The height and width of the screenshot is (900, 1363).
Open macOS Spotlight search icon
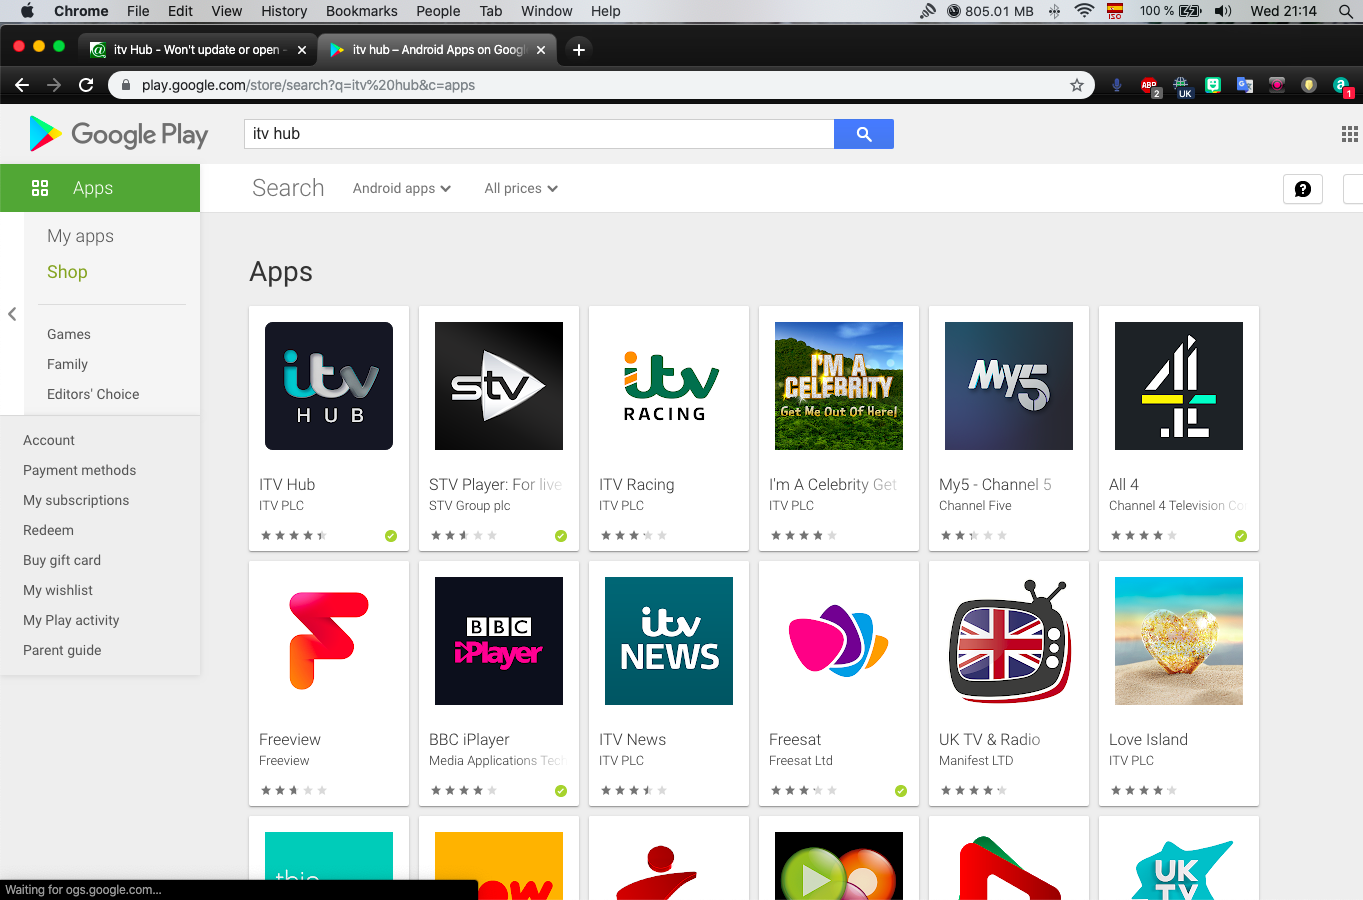tap(1345, 11)
